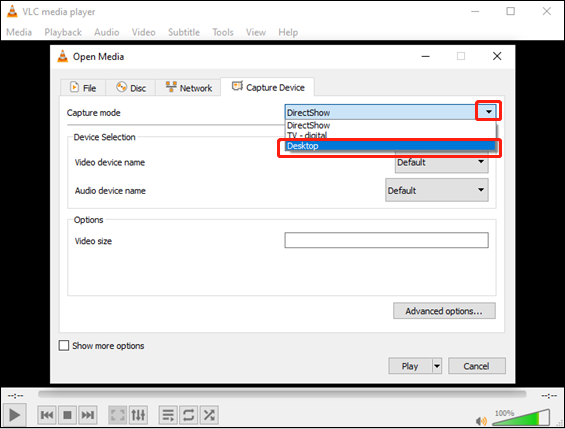Image resolution: width=565 pixels, height=429 pixels.
Task: Click the cone icon in Open Media dialog
Action: (x=63, y=56)
